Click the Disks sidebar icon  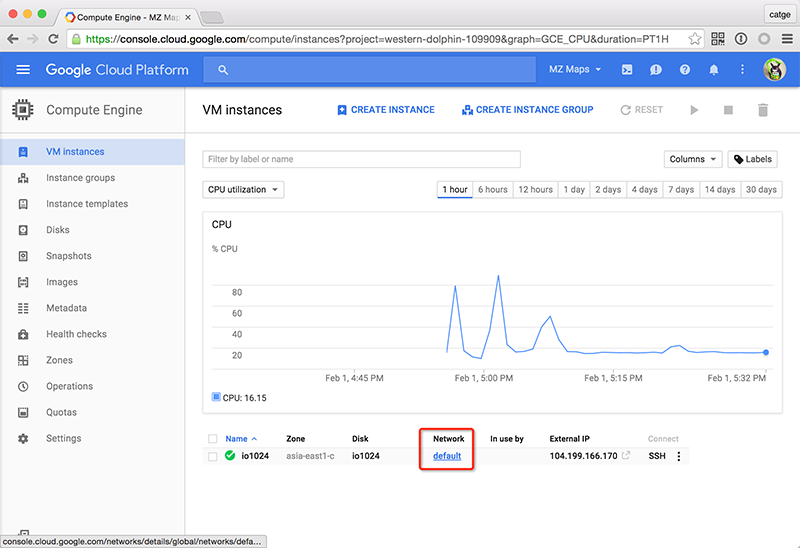[x=23, y=230]
